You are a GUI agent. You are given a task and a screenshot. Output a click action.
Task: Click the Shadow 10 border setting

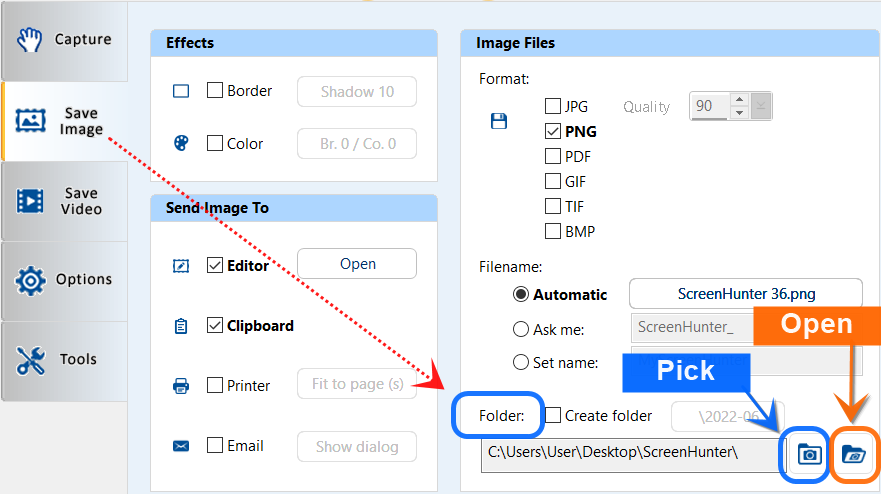(357, 92)
